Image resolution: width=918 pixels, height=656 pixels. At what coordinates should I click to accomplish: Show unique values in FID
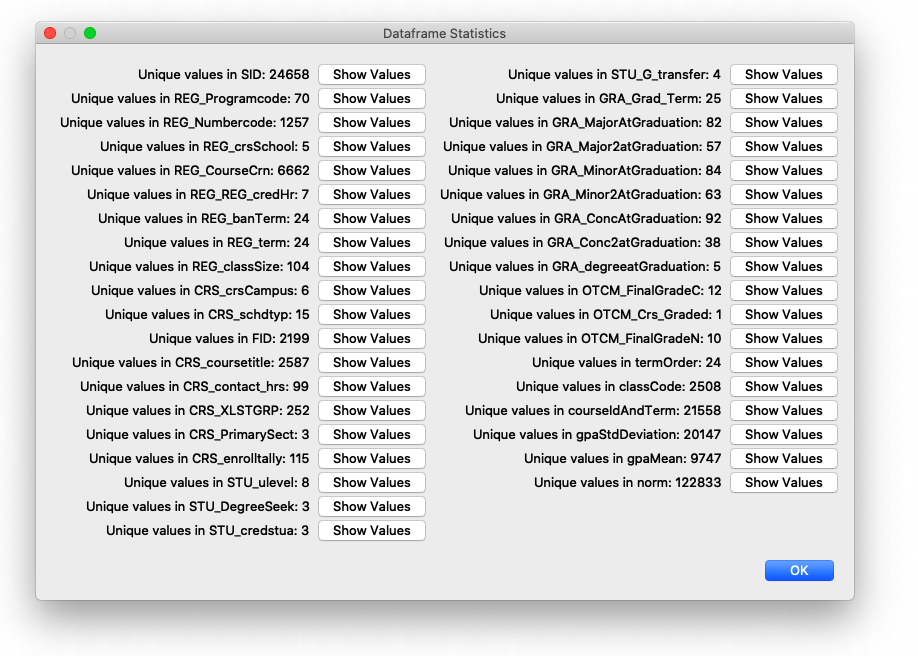[x=371, y=338]
